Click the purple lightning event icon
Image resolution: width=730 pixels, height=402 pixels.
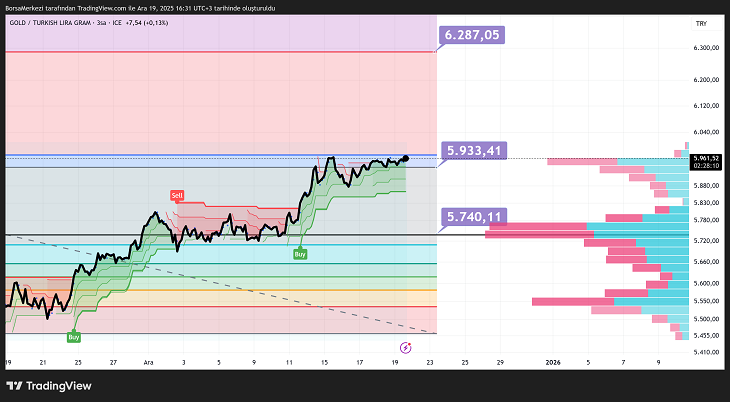(x=405, y=347)
